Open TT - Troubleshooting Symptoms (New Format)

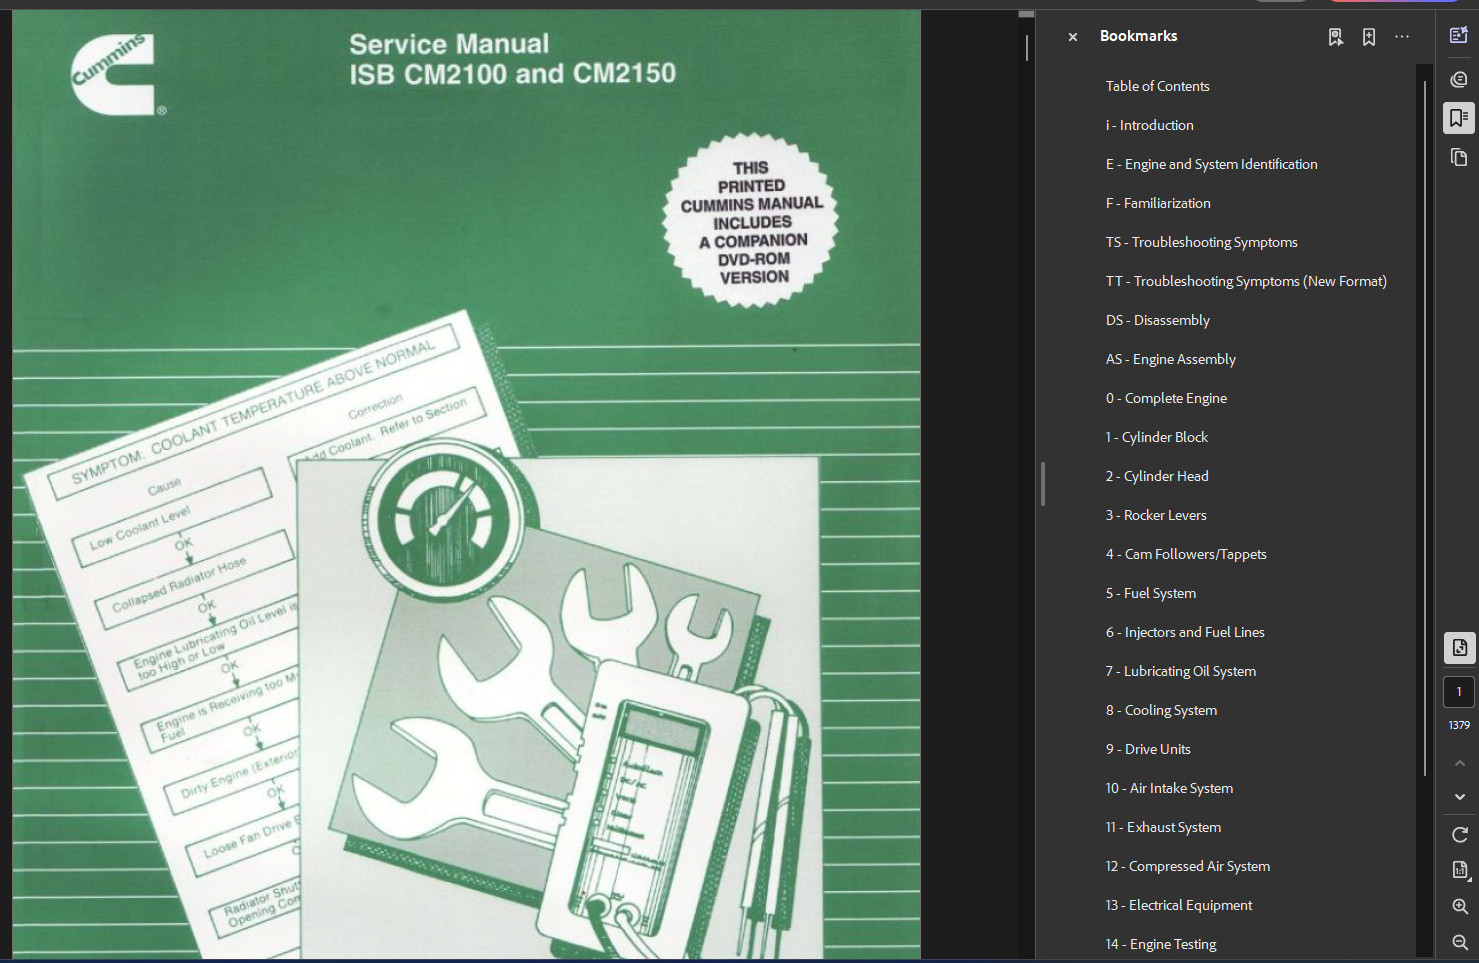pos(1246,281)
